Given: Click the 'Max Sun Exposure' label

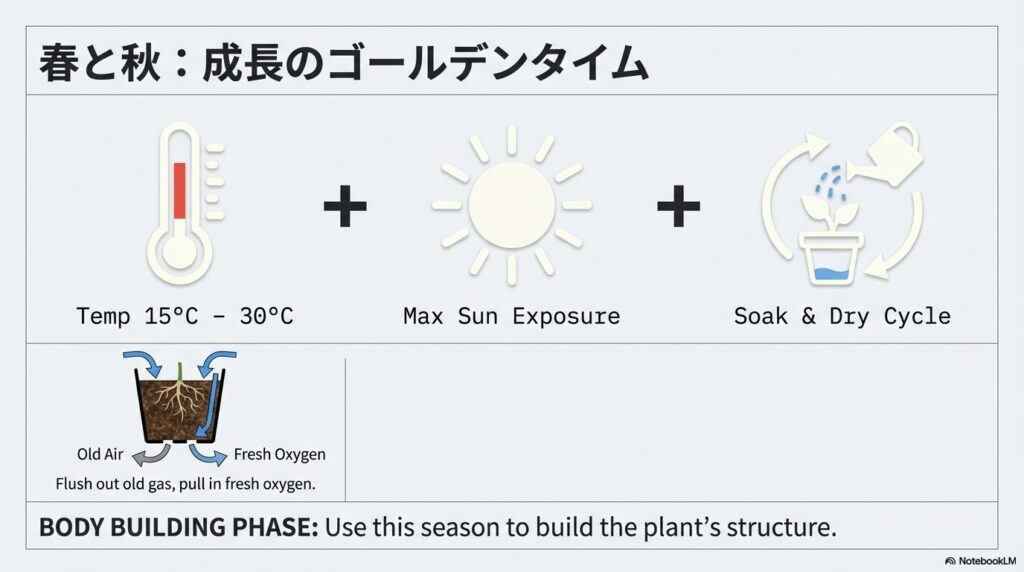Looking at the screenshot, I should click(511, 317).
